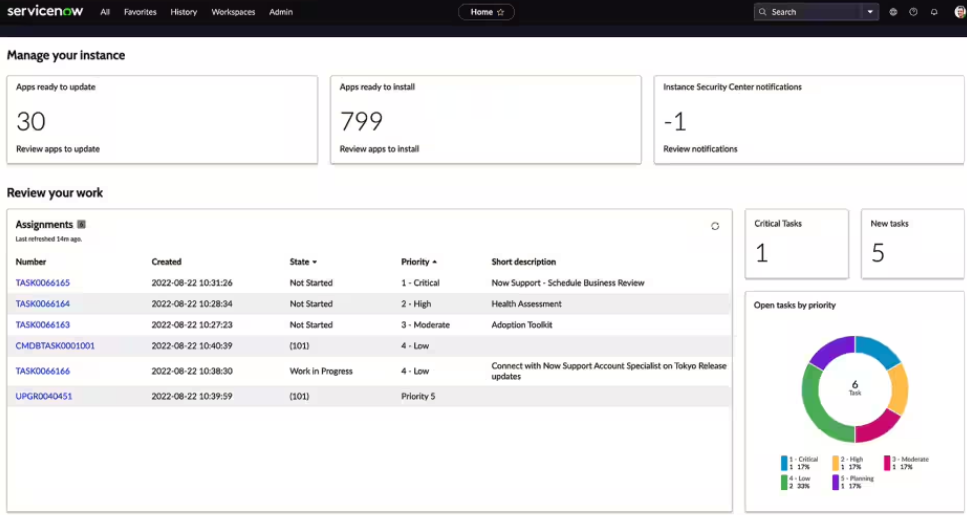Open CMDBTASK0001001 record link
This screenshot has width=967, height=515.
[55, 346]
